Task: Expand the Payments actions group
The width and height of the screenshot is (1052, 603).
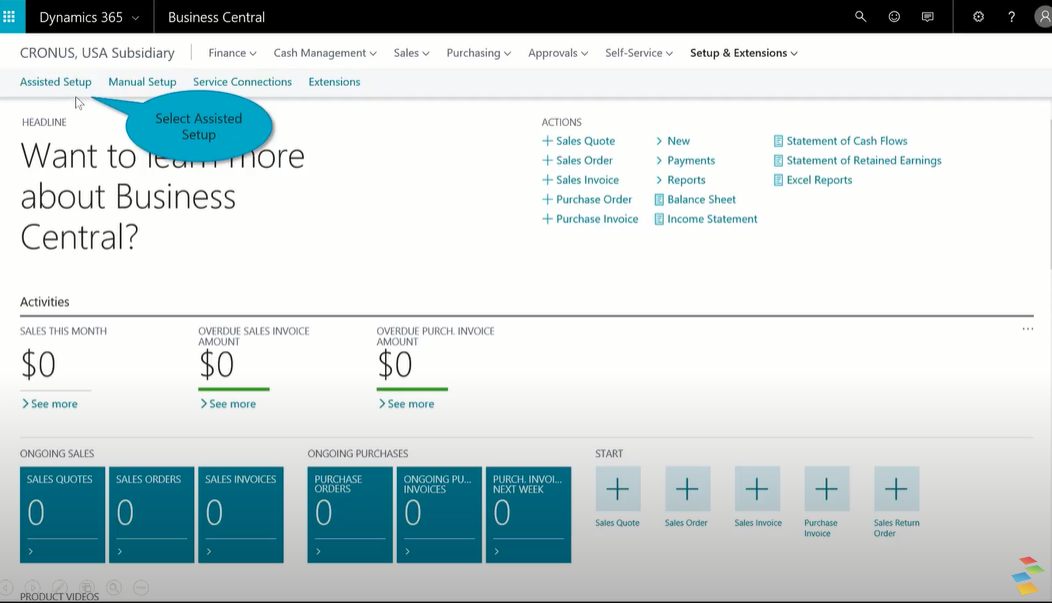Action: tap(686, 160)
